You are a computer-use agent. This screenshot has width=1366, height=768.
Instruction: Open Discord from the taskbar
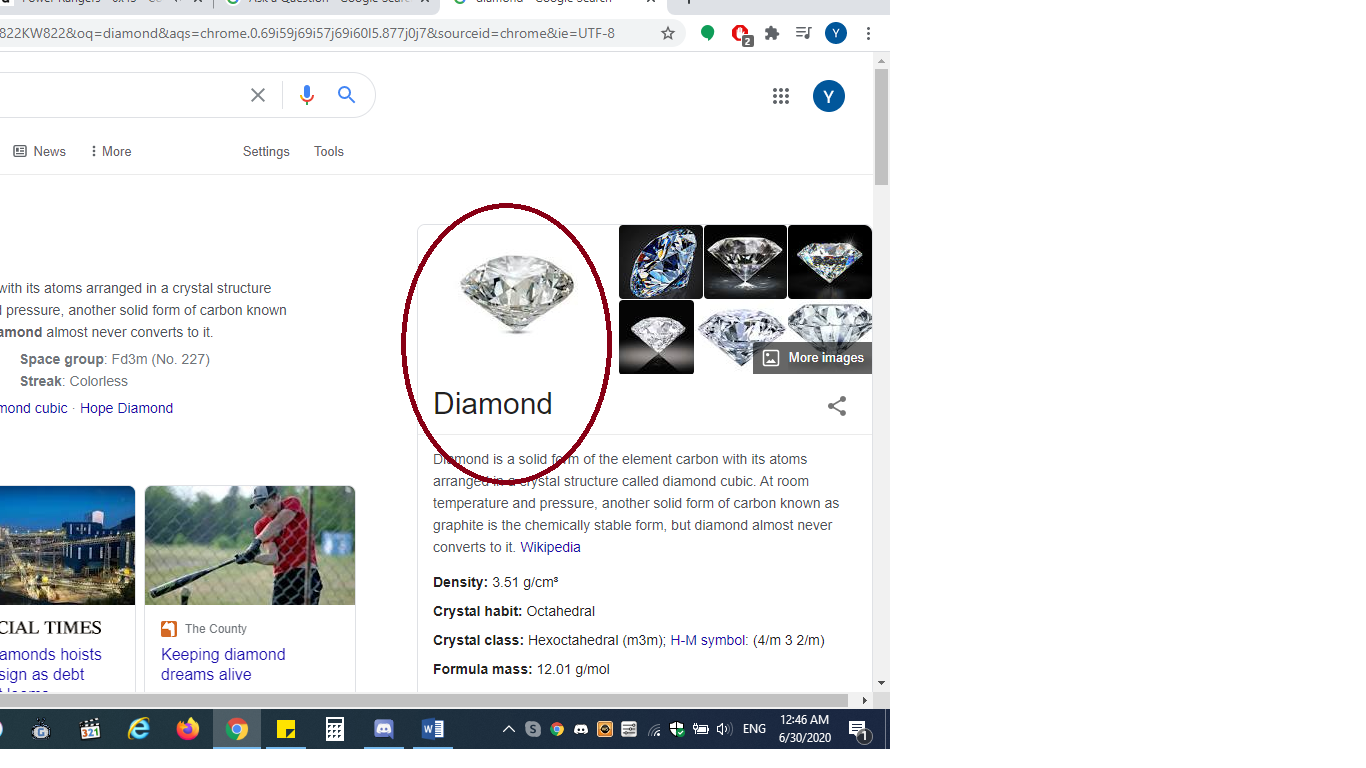pyautogui.click(x=383, y=729)
